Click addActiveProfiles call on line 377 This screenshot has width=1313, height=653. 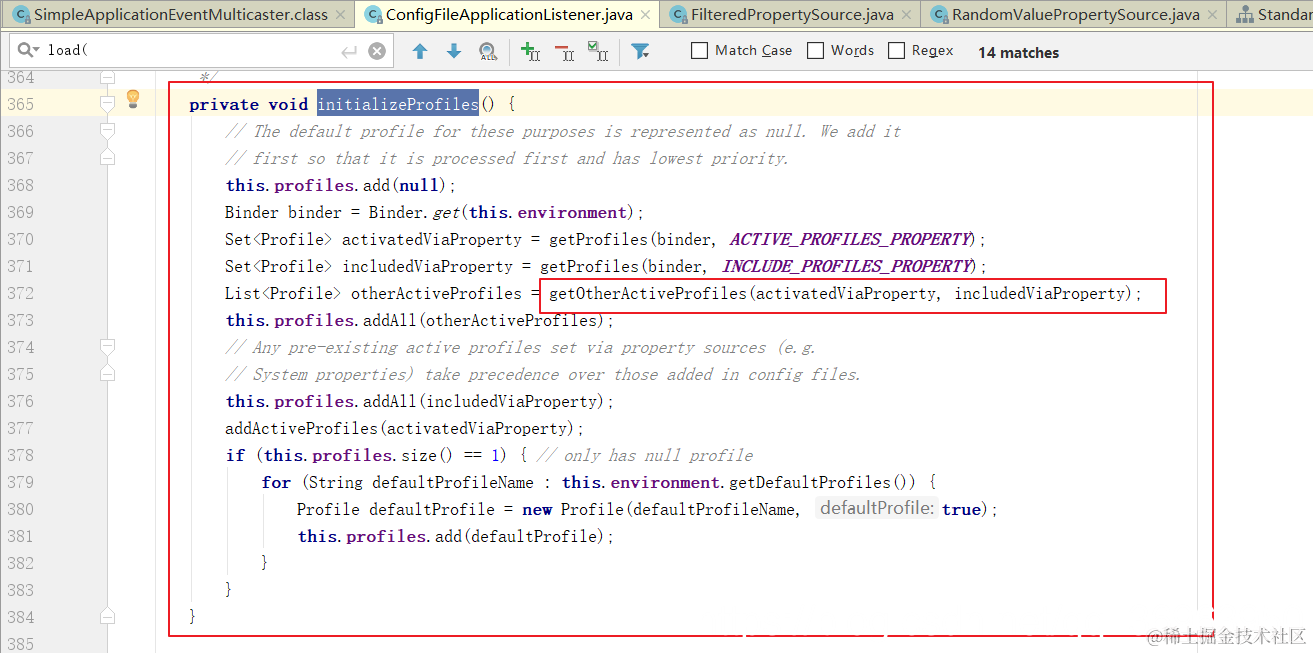pyautogui.click(x=301, y=428)
